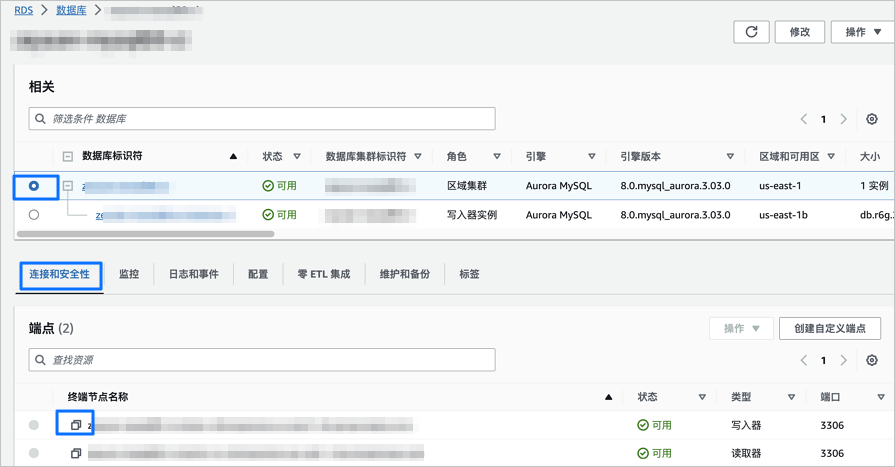Click 创建自定义端点 button
The height and width of the screenshot is (467, 895).
[x=830, y=328]
